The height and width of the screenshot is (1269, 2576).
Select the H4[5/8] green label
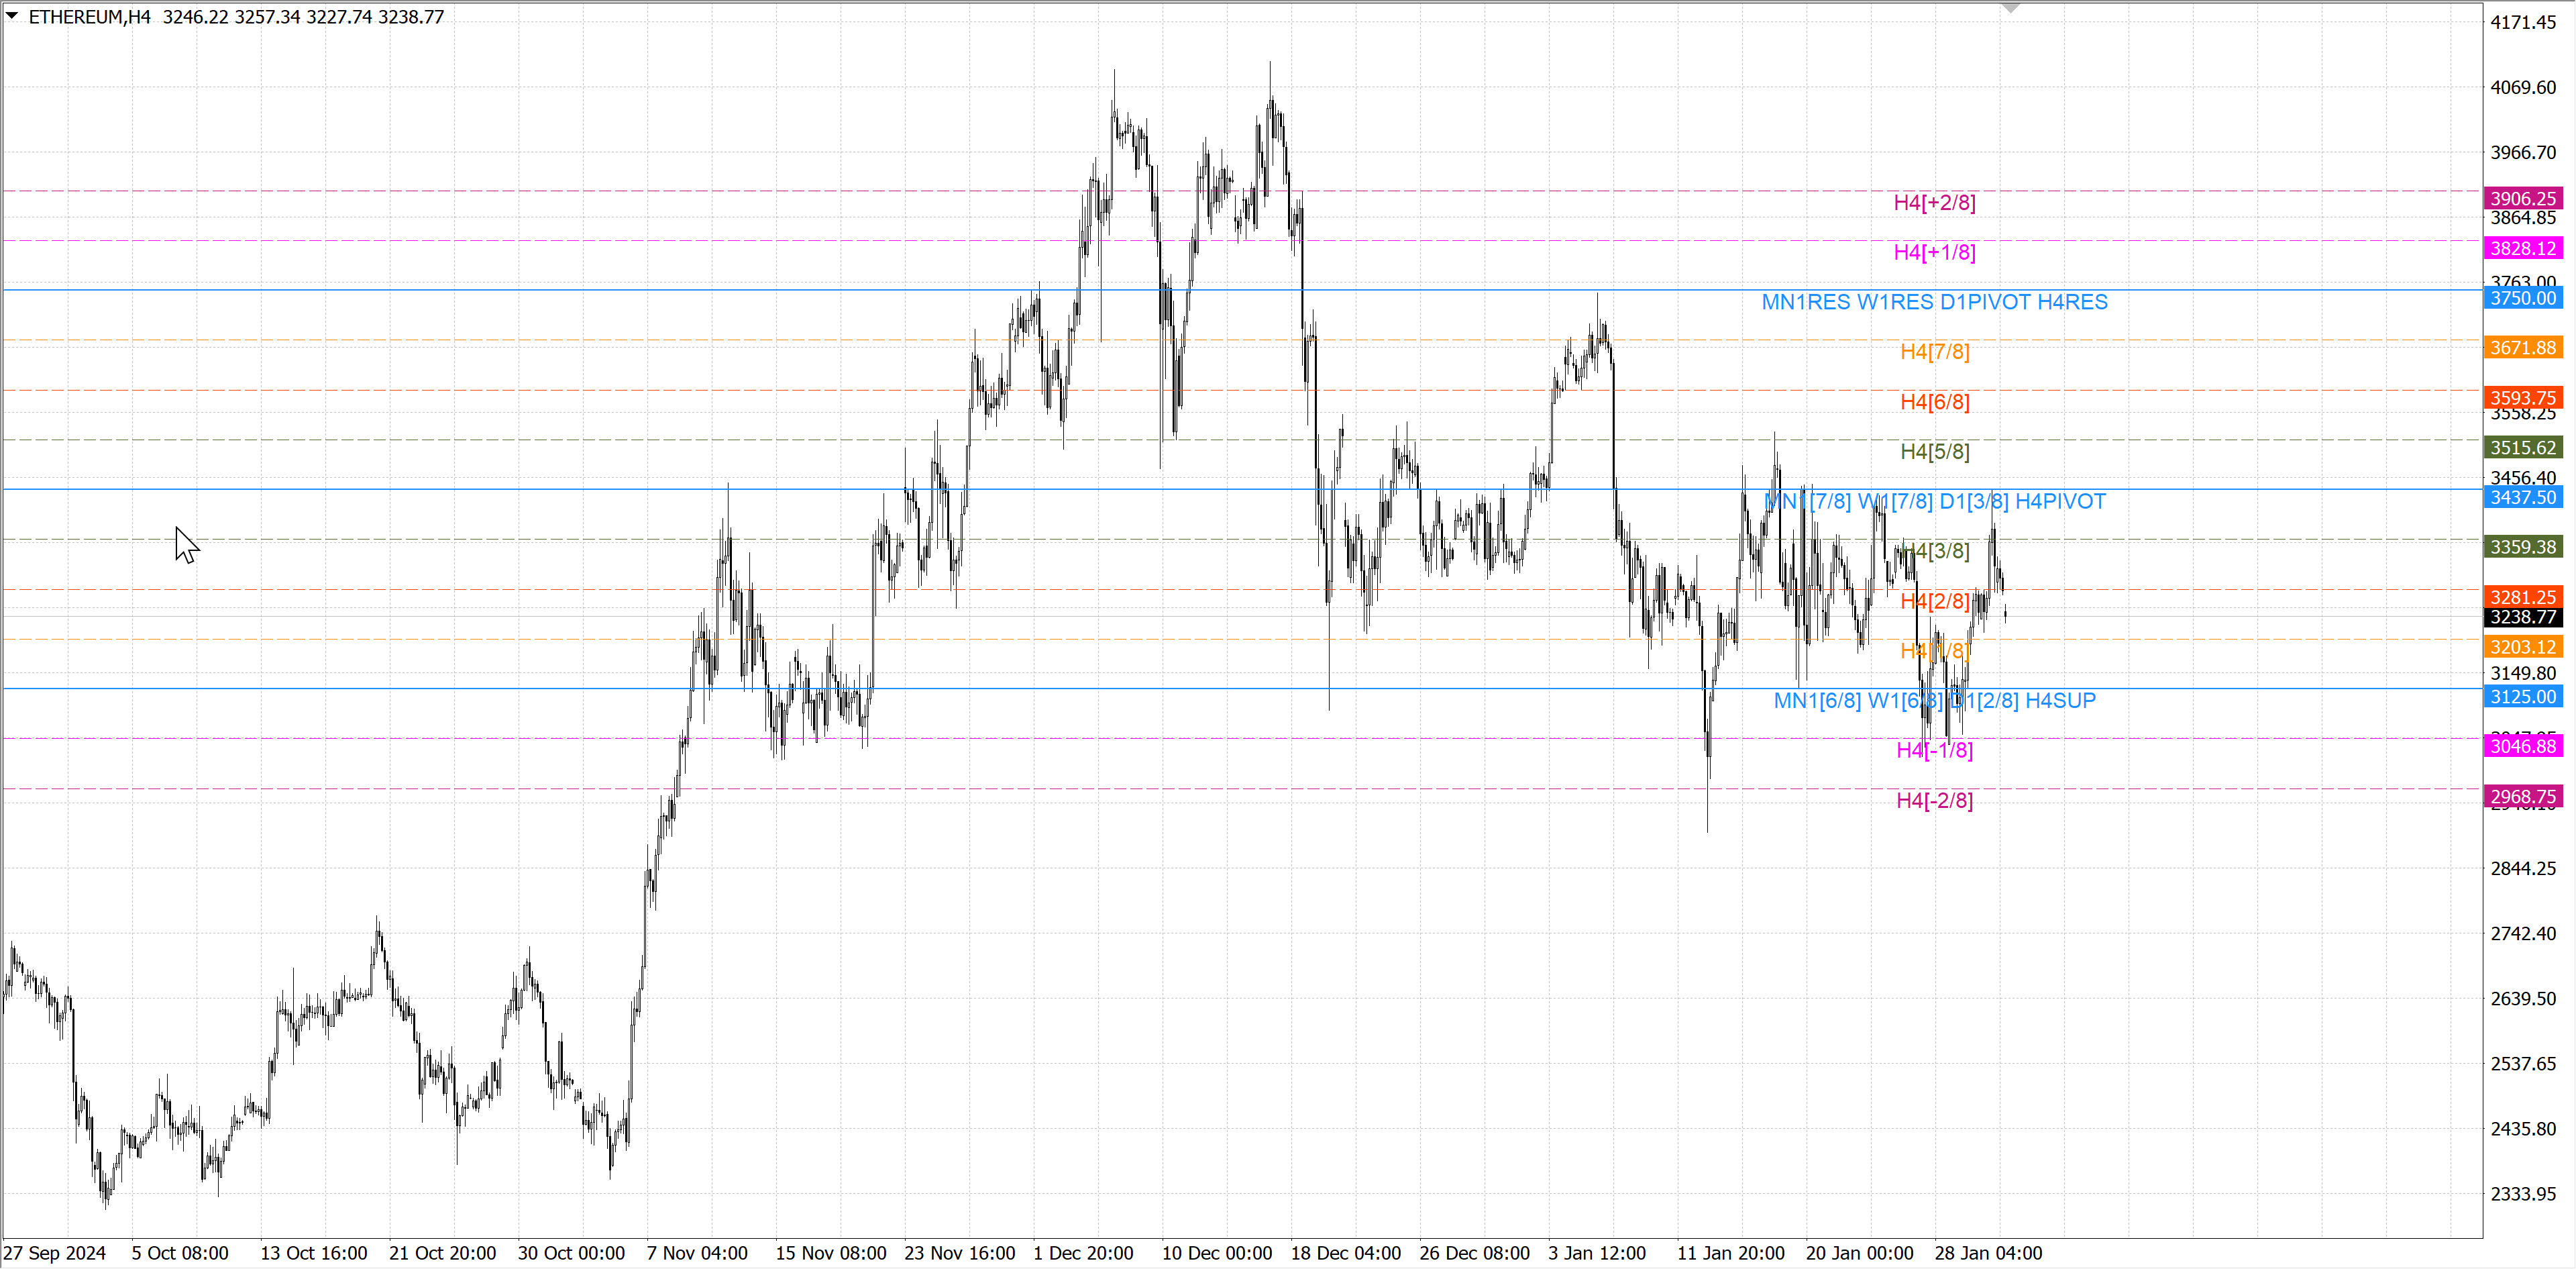click(x=1934, y=452)
